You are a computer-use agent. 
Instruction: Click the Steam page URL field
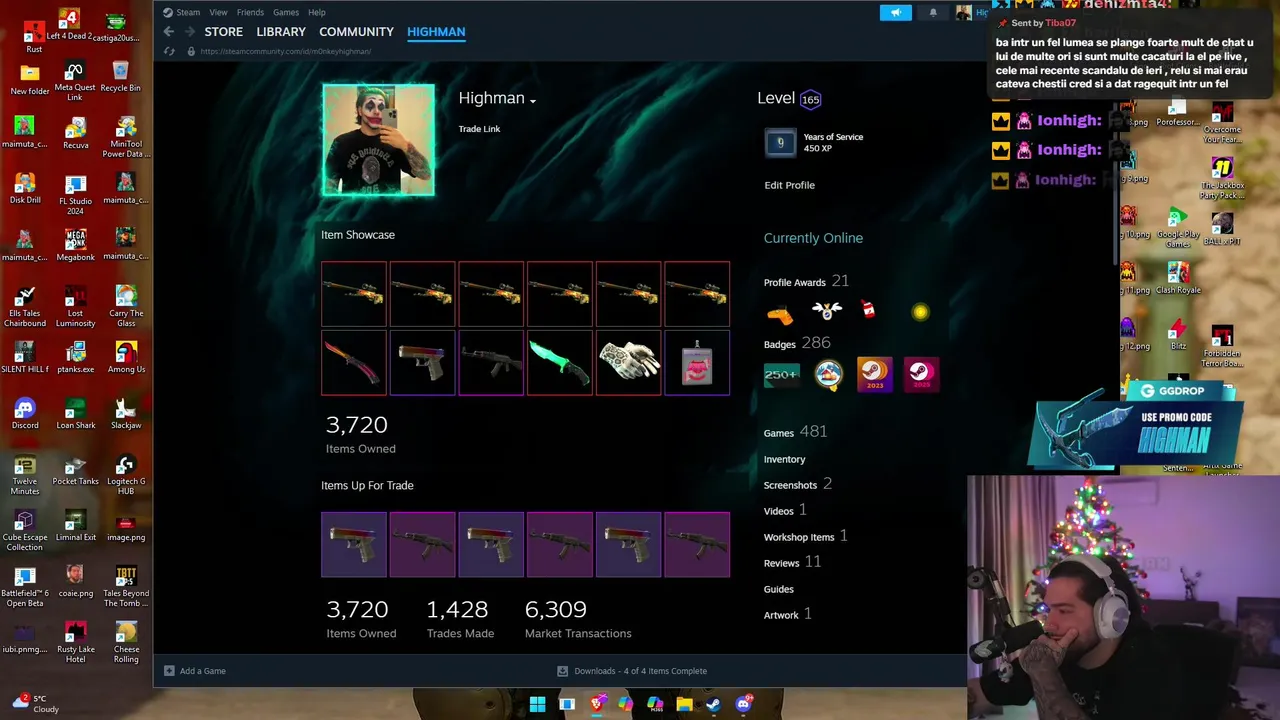pos(285,51)
